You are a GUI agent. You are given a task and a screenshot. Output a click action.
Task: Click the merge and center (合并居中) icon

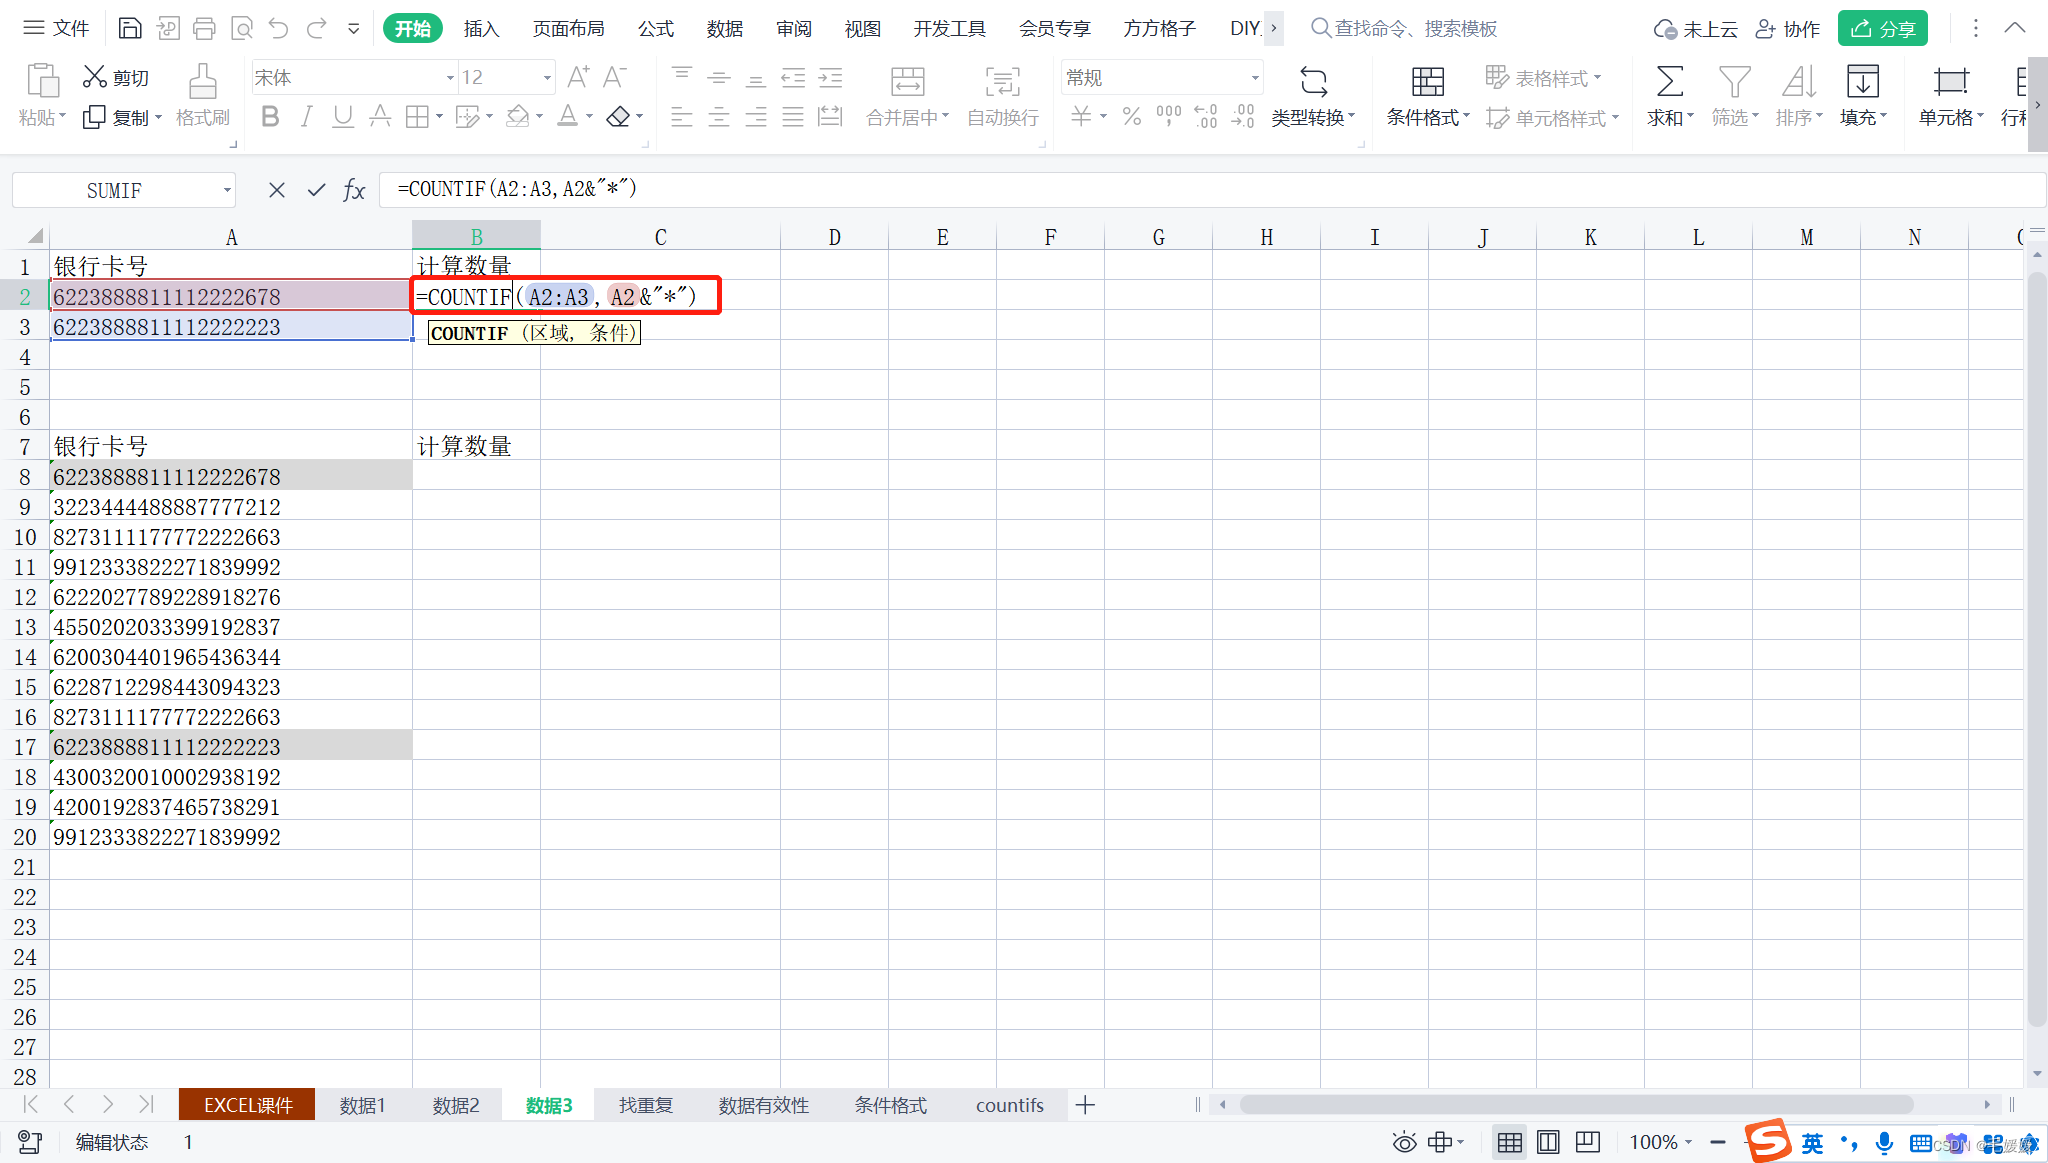point(907,81)
